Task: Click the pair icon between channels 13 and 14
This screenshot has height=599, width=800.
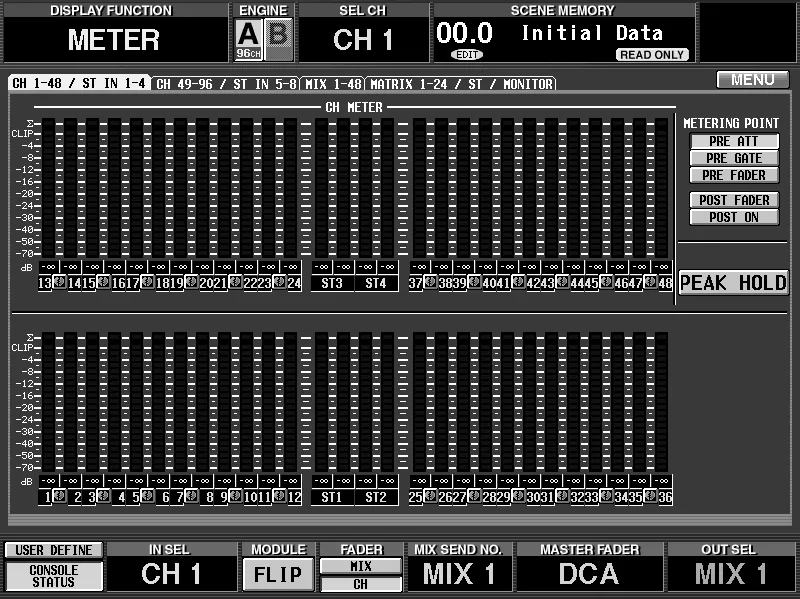Action: click(60, 282)
